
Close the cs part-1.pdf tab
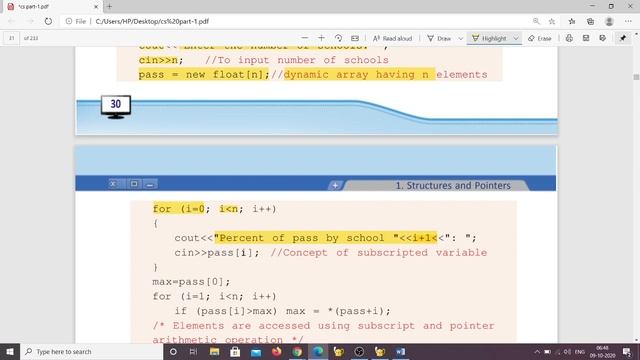coord(96,7)
